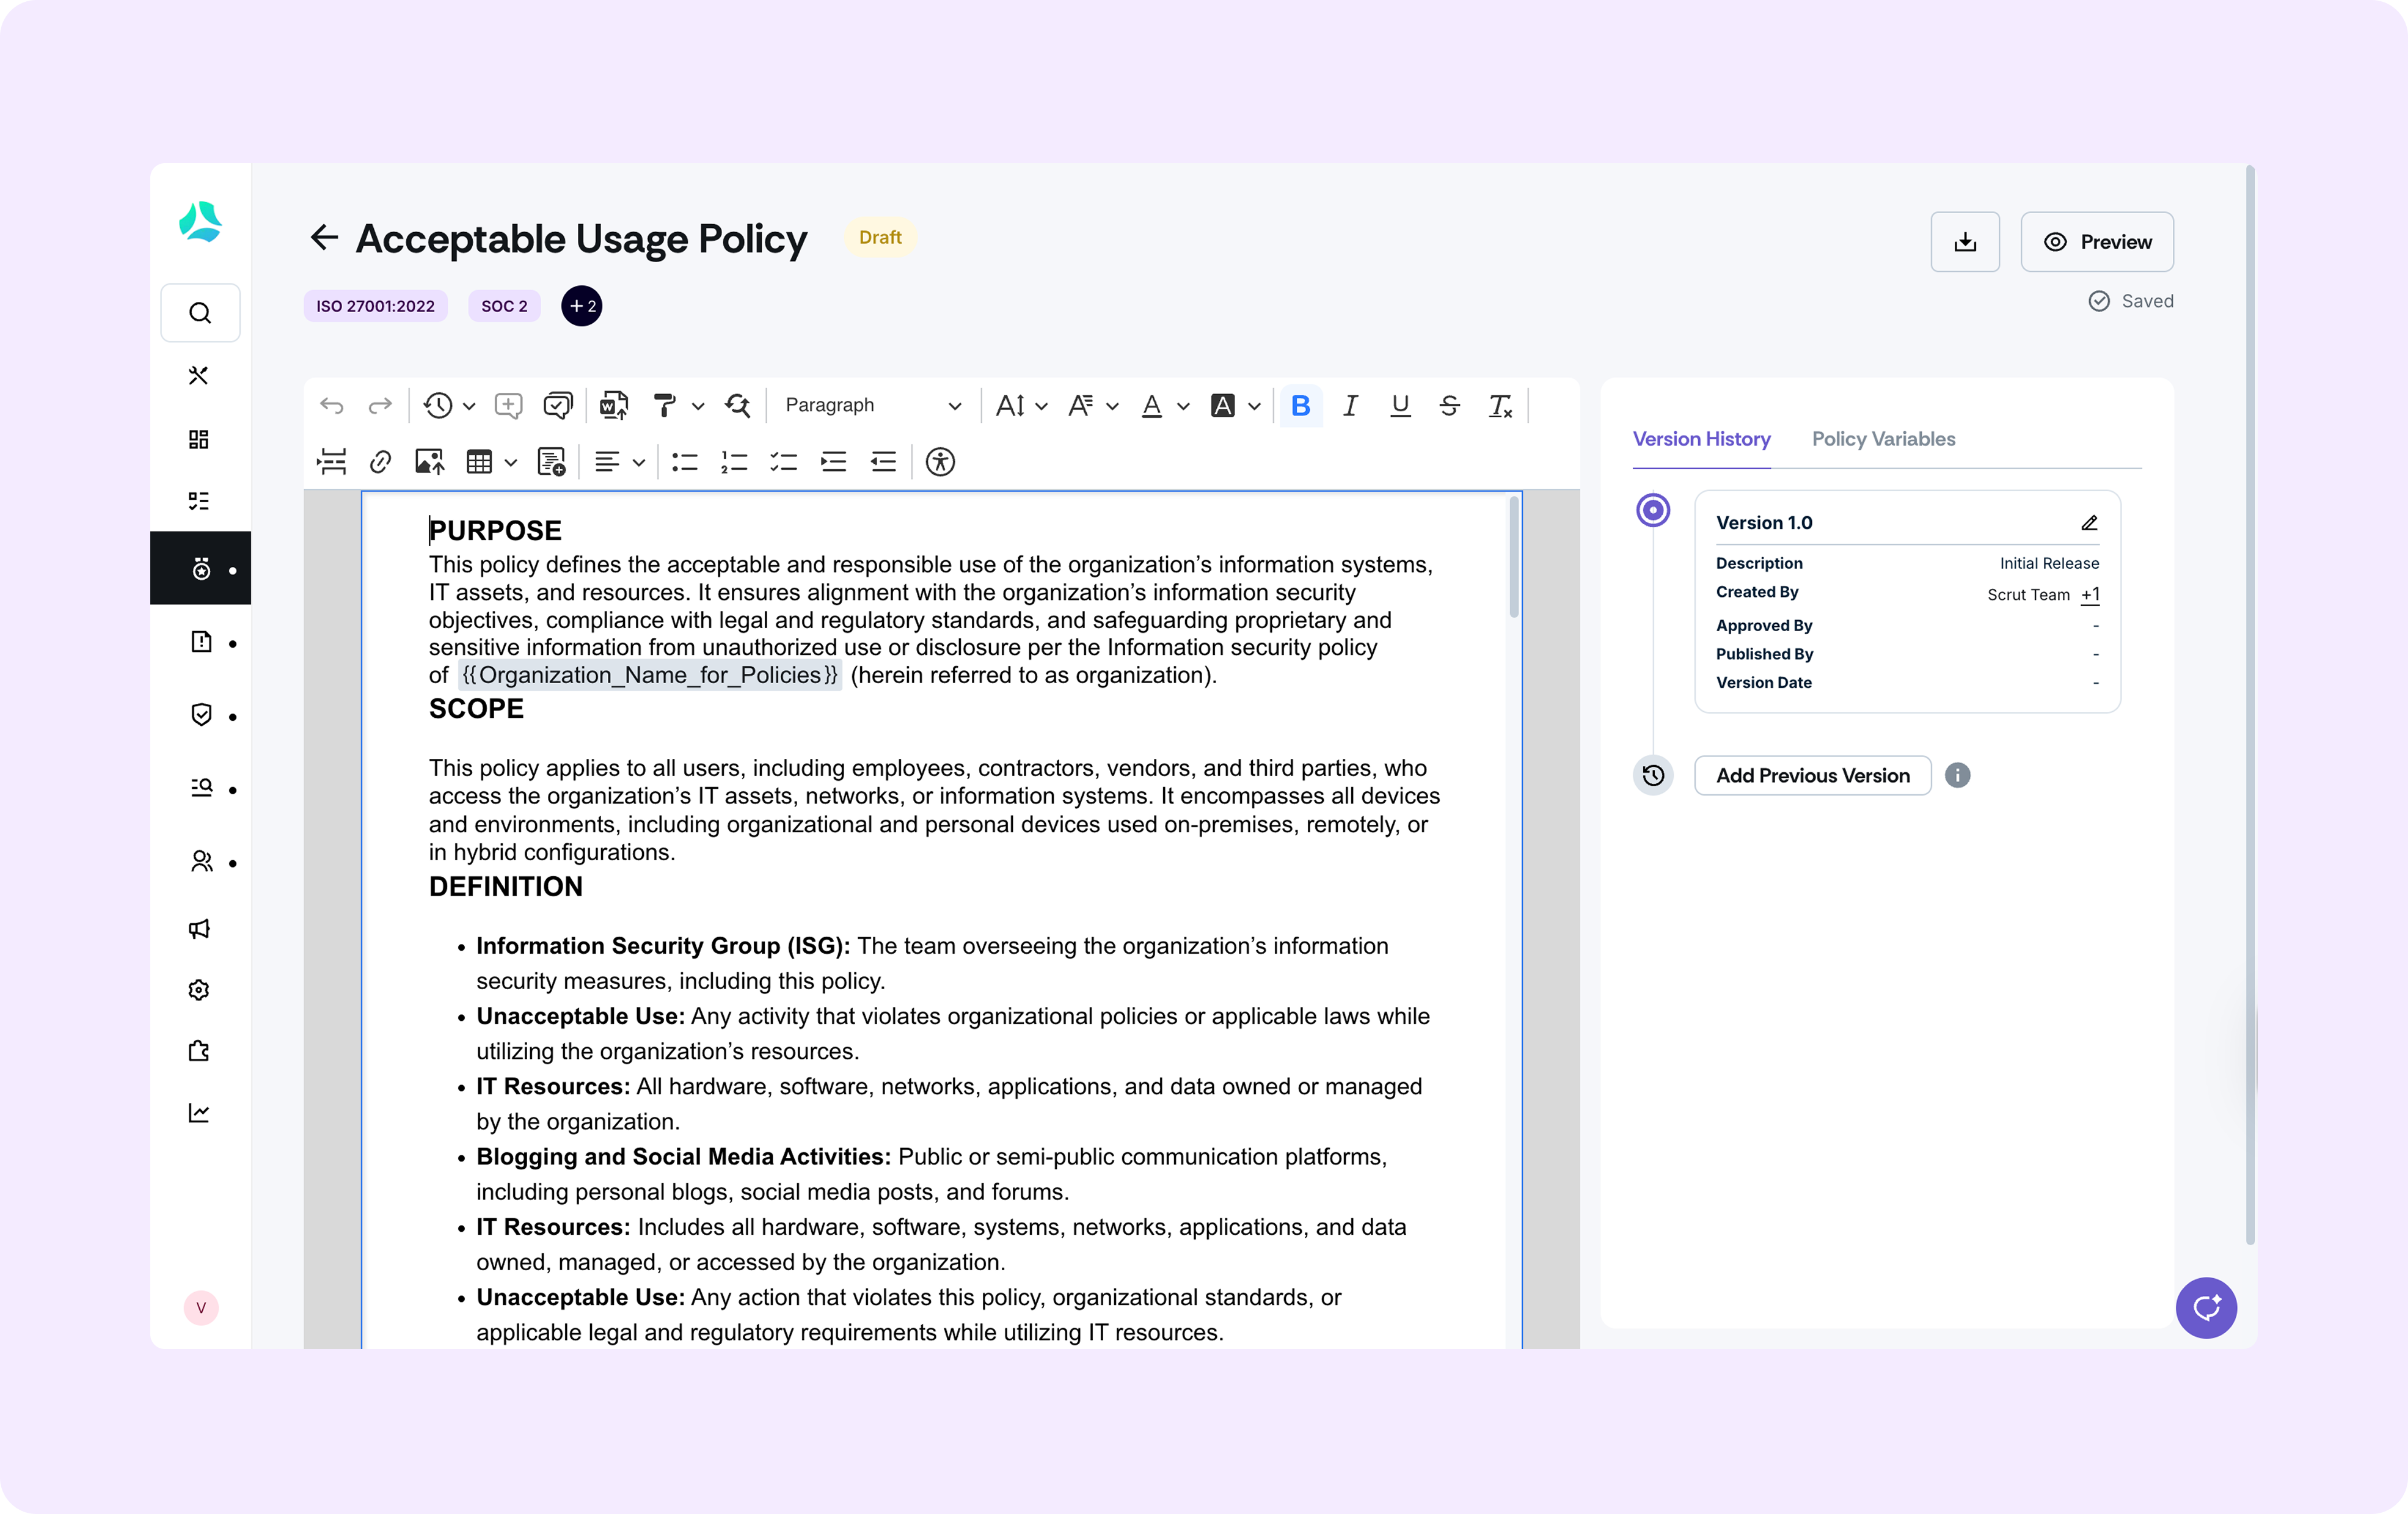Click the download policy icon
Image resolution: width=2408 pixels, height=1514 pixels.
tap(1964, 242)
